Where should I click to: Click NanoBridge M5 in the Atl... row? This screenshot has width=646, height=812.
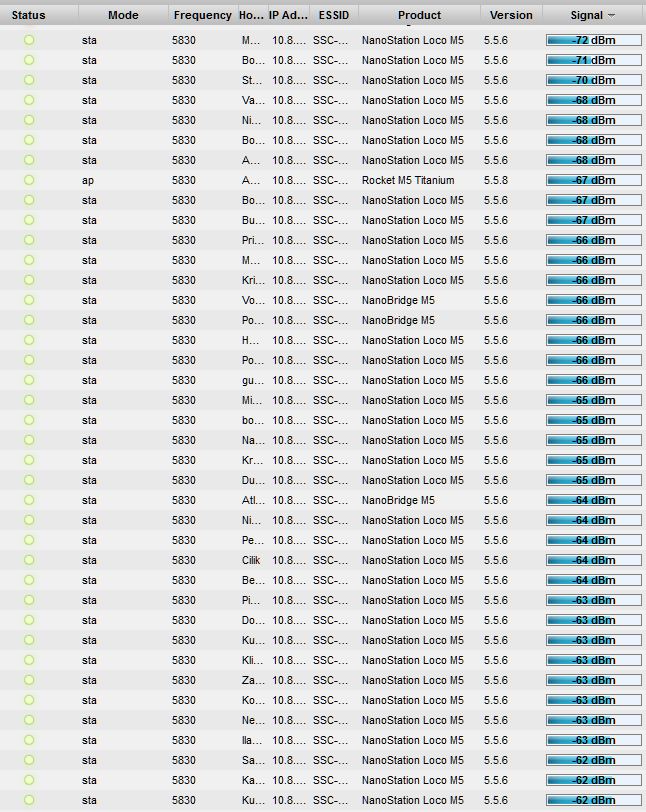[x=398, y=500]
